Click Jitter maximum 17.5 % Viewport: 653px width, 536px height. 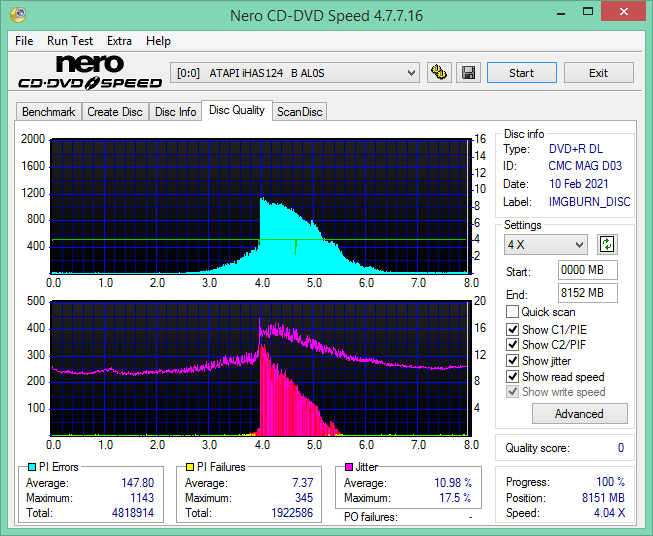(455, 498)
